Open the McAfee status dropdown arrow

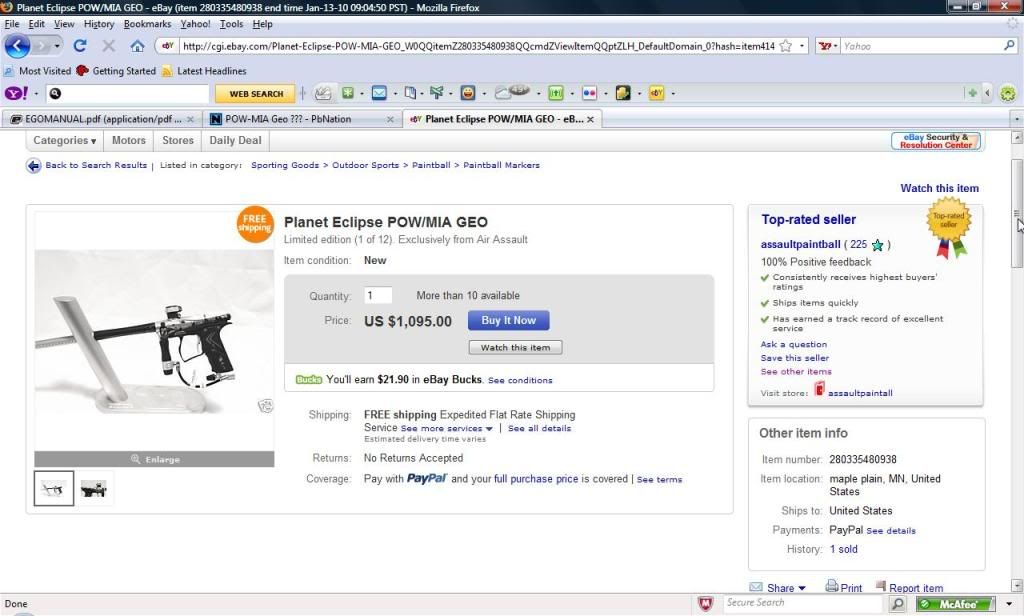click(1009, 604)
